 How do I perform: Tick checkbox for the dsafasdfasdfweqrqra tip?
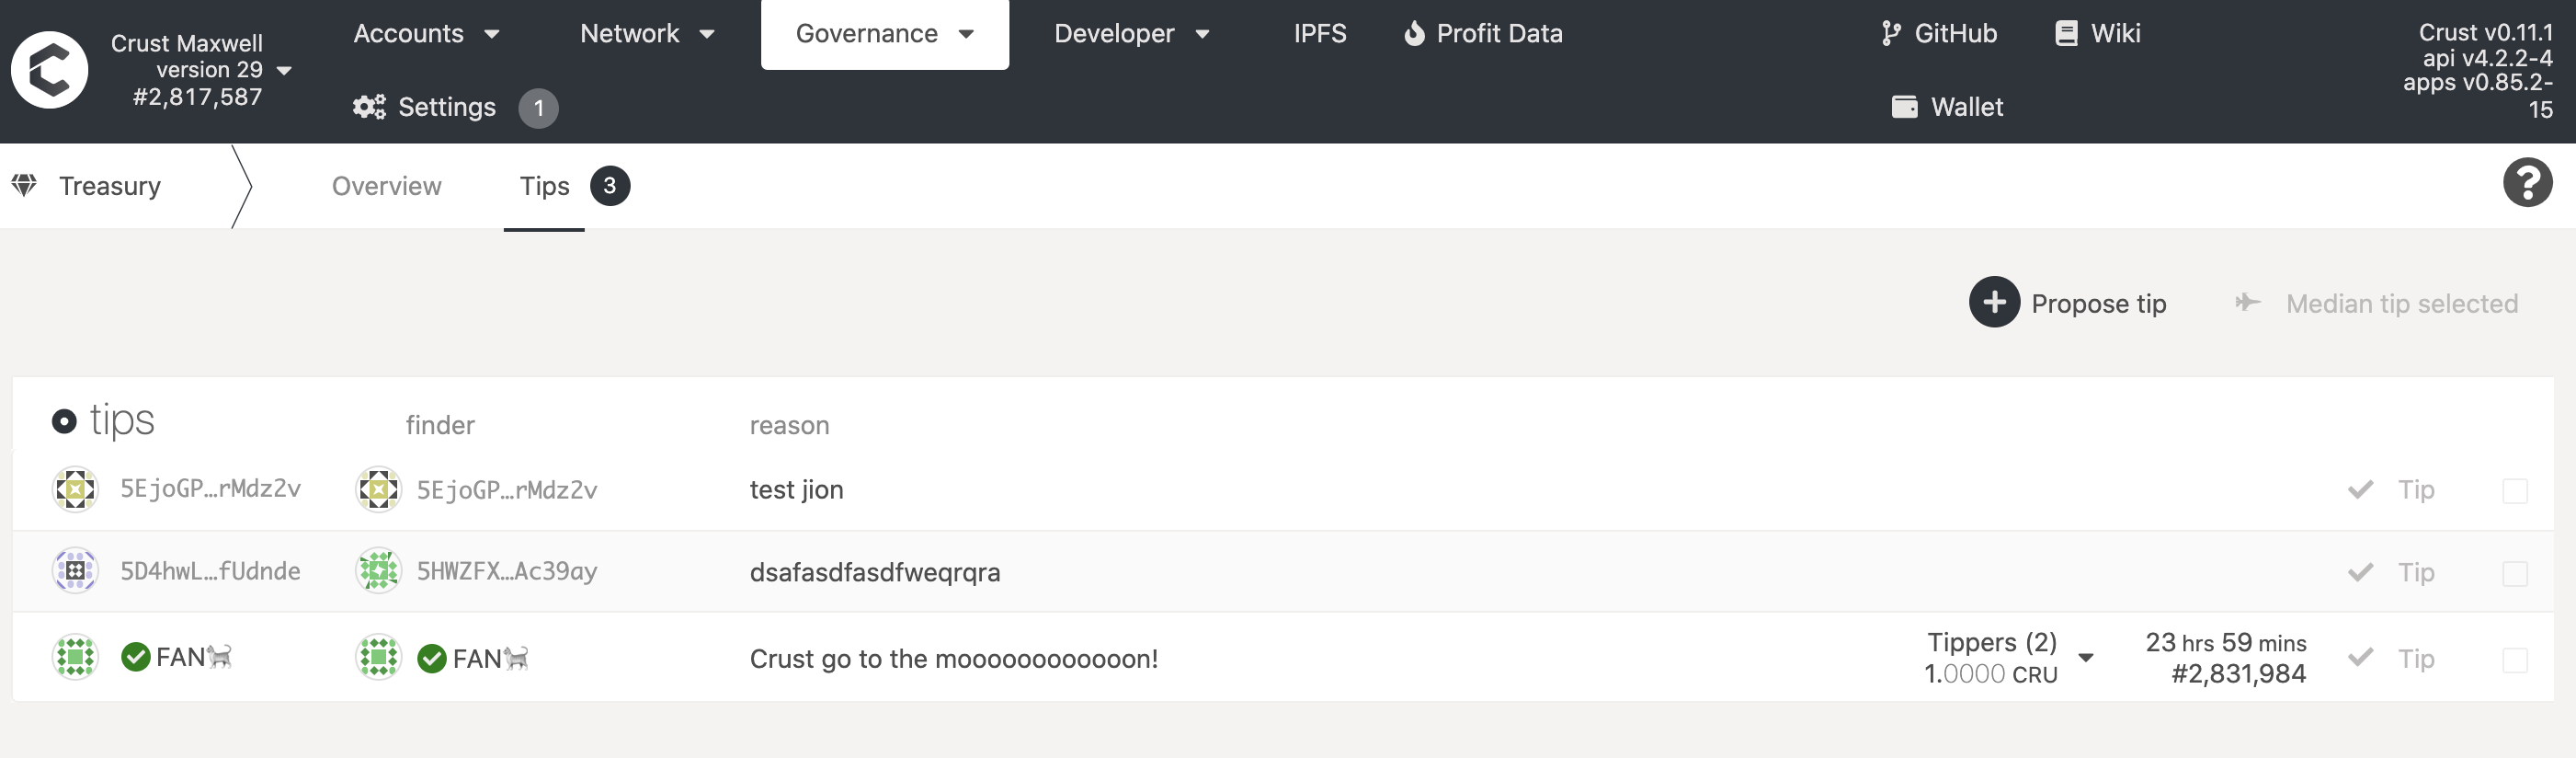(2514, 573)
